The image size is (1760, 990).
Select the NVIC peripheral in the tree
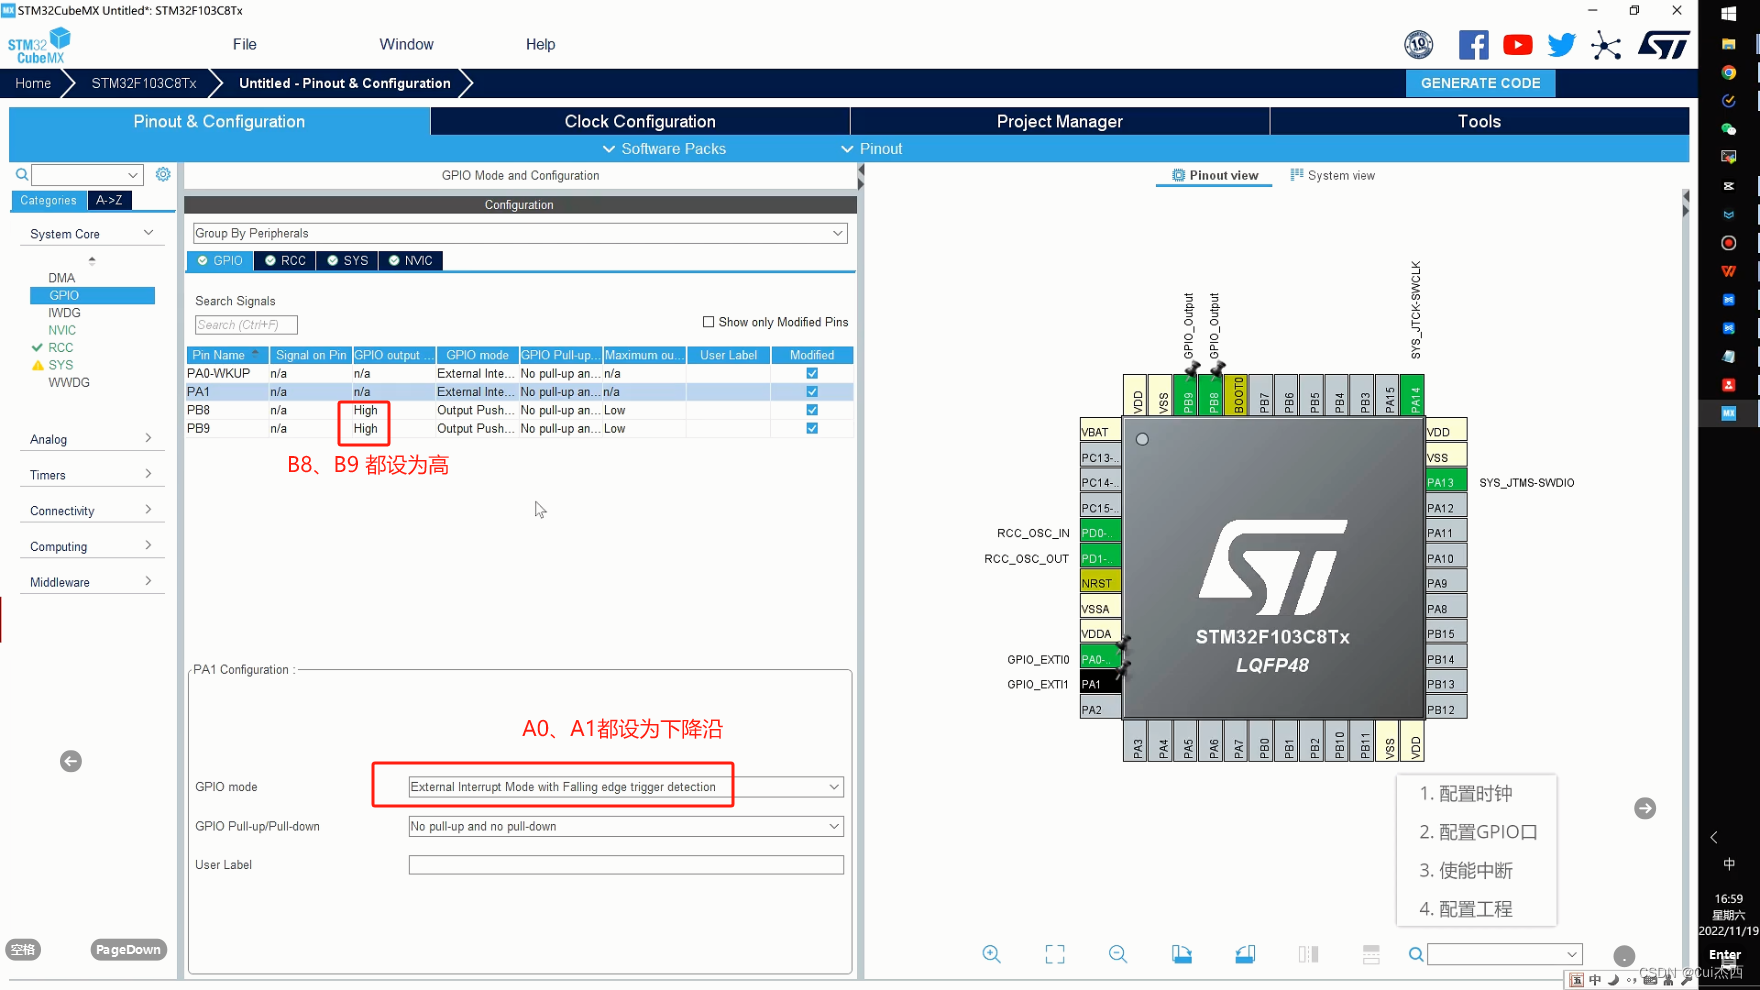(x=62, y=330)
